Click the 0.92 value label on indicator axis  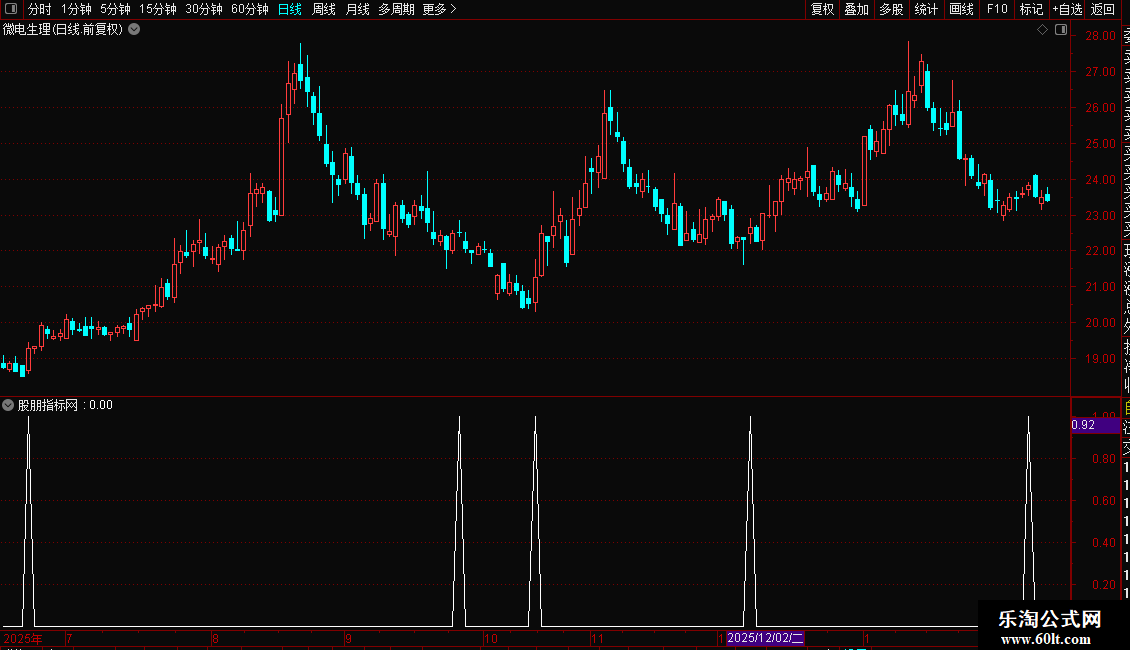pyautogui.click(x=1095, y=425)
